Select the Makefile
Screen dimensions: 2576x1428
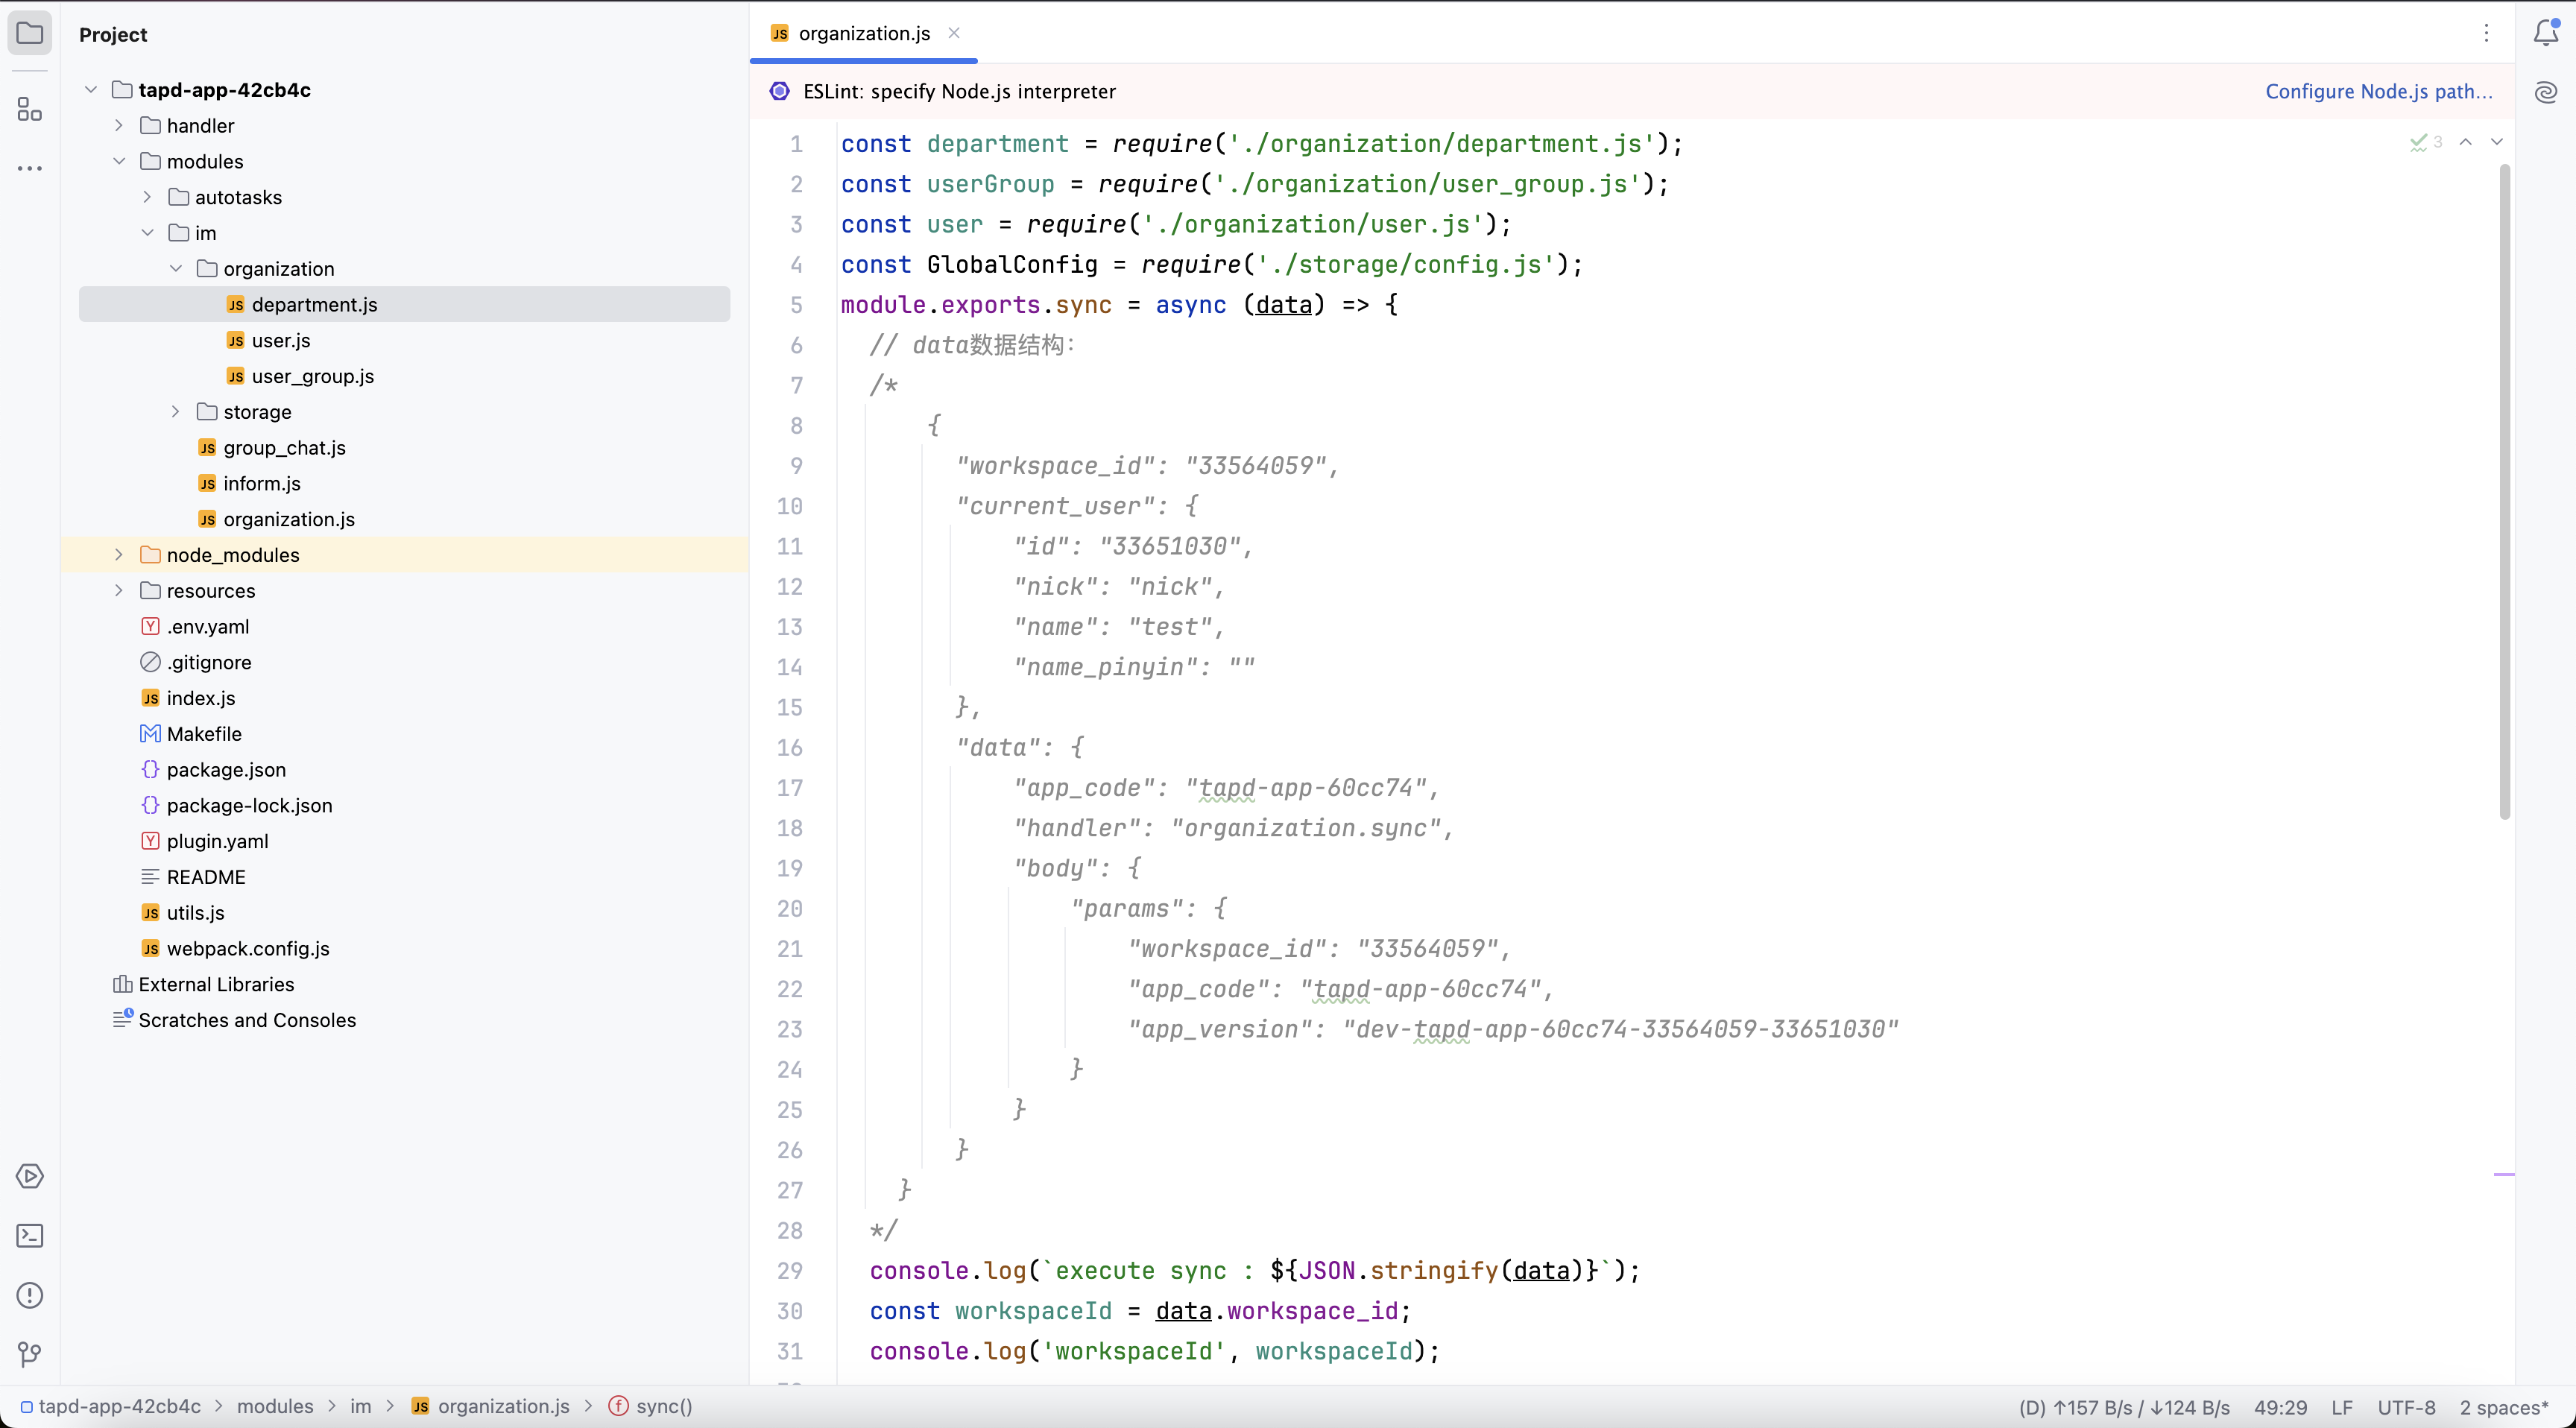(204, 733)
